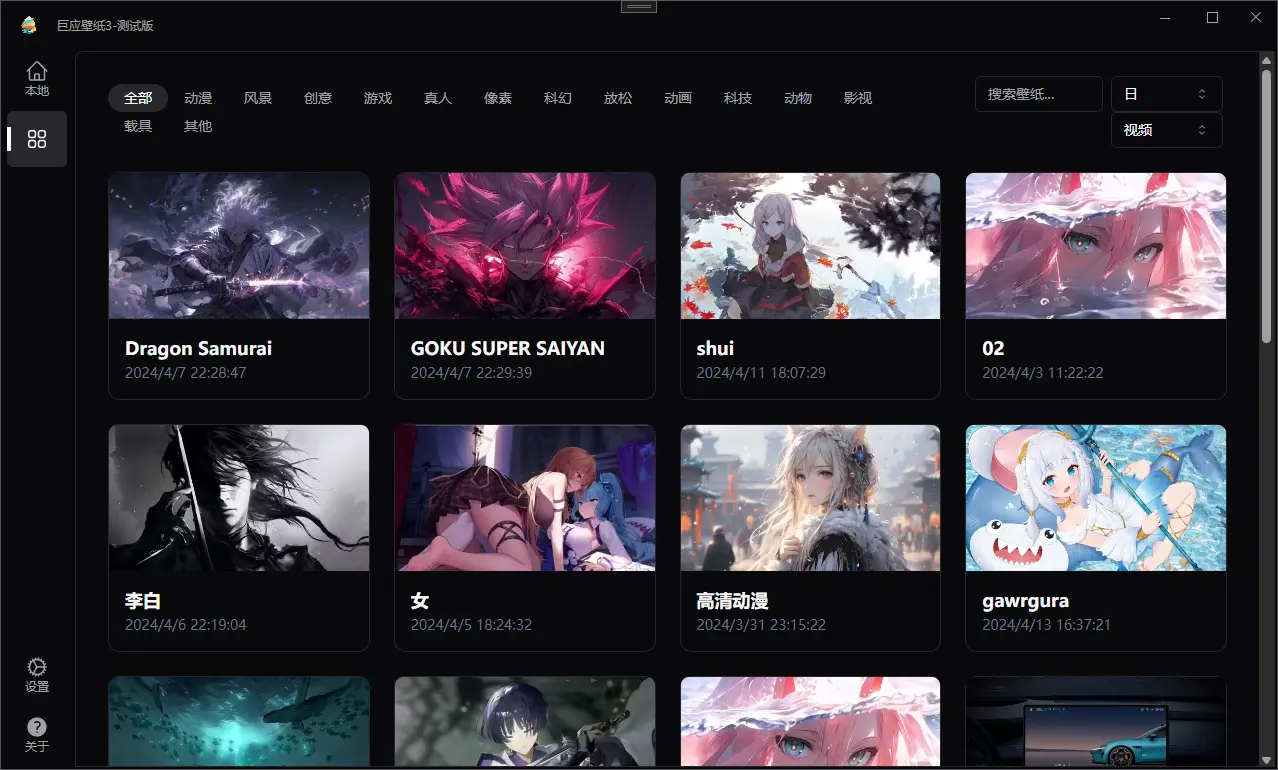Filter by the 放松 category
The width and height of the screenshot is (1278, 770).
tap(618, 98)
